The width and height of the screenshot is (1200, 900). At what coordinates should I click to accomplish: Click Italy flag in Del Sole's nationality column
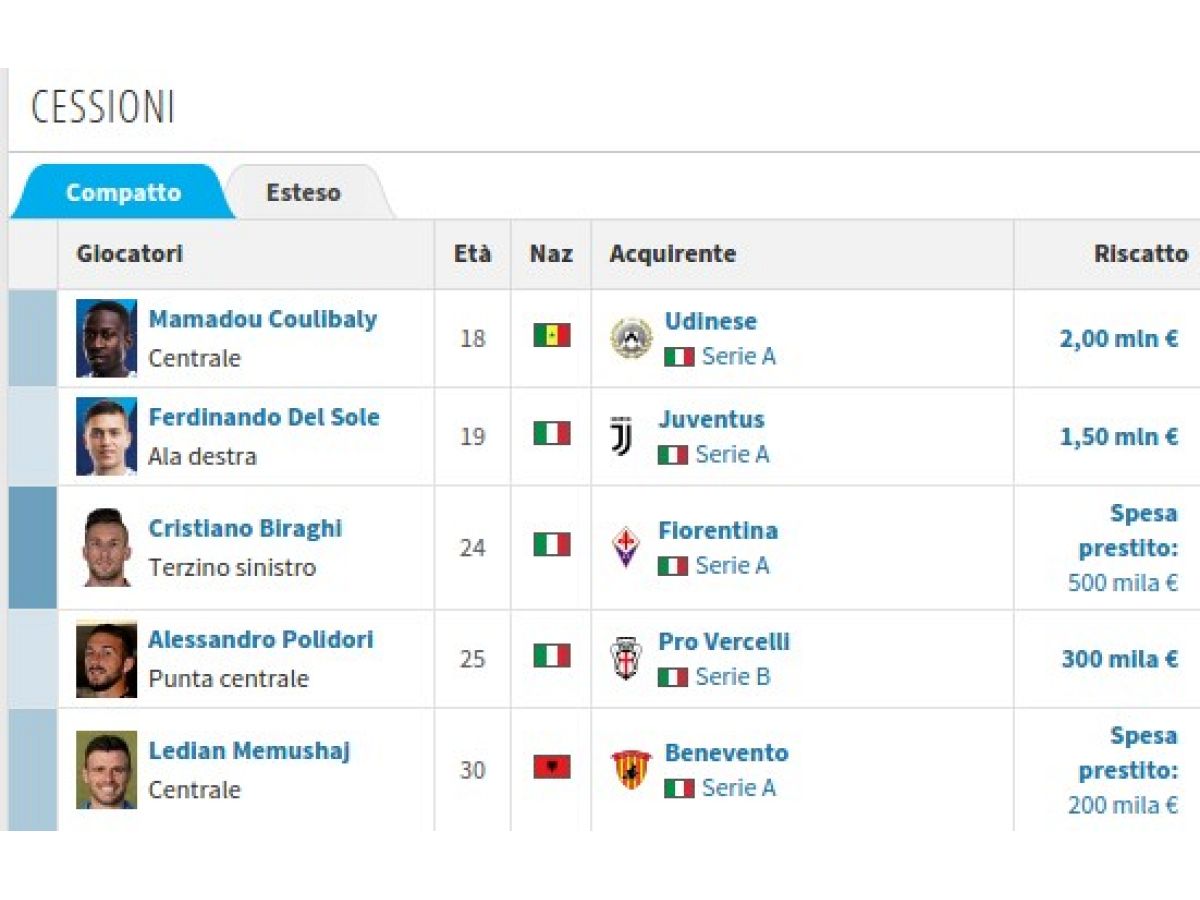[x=551, y=433]
